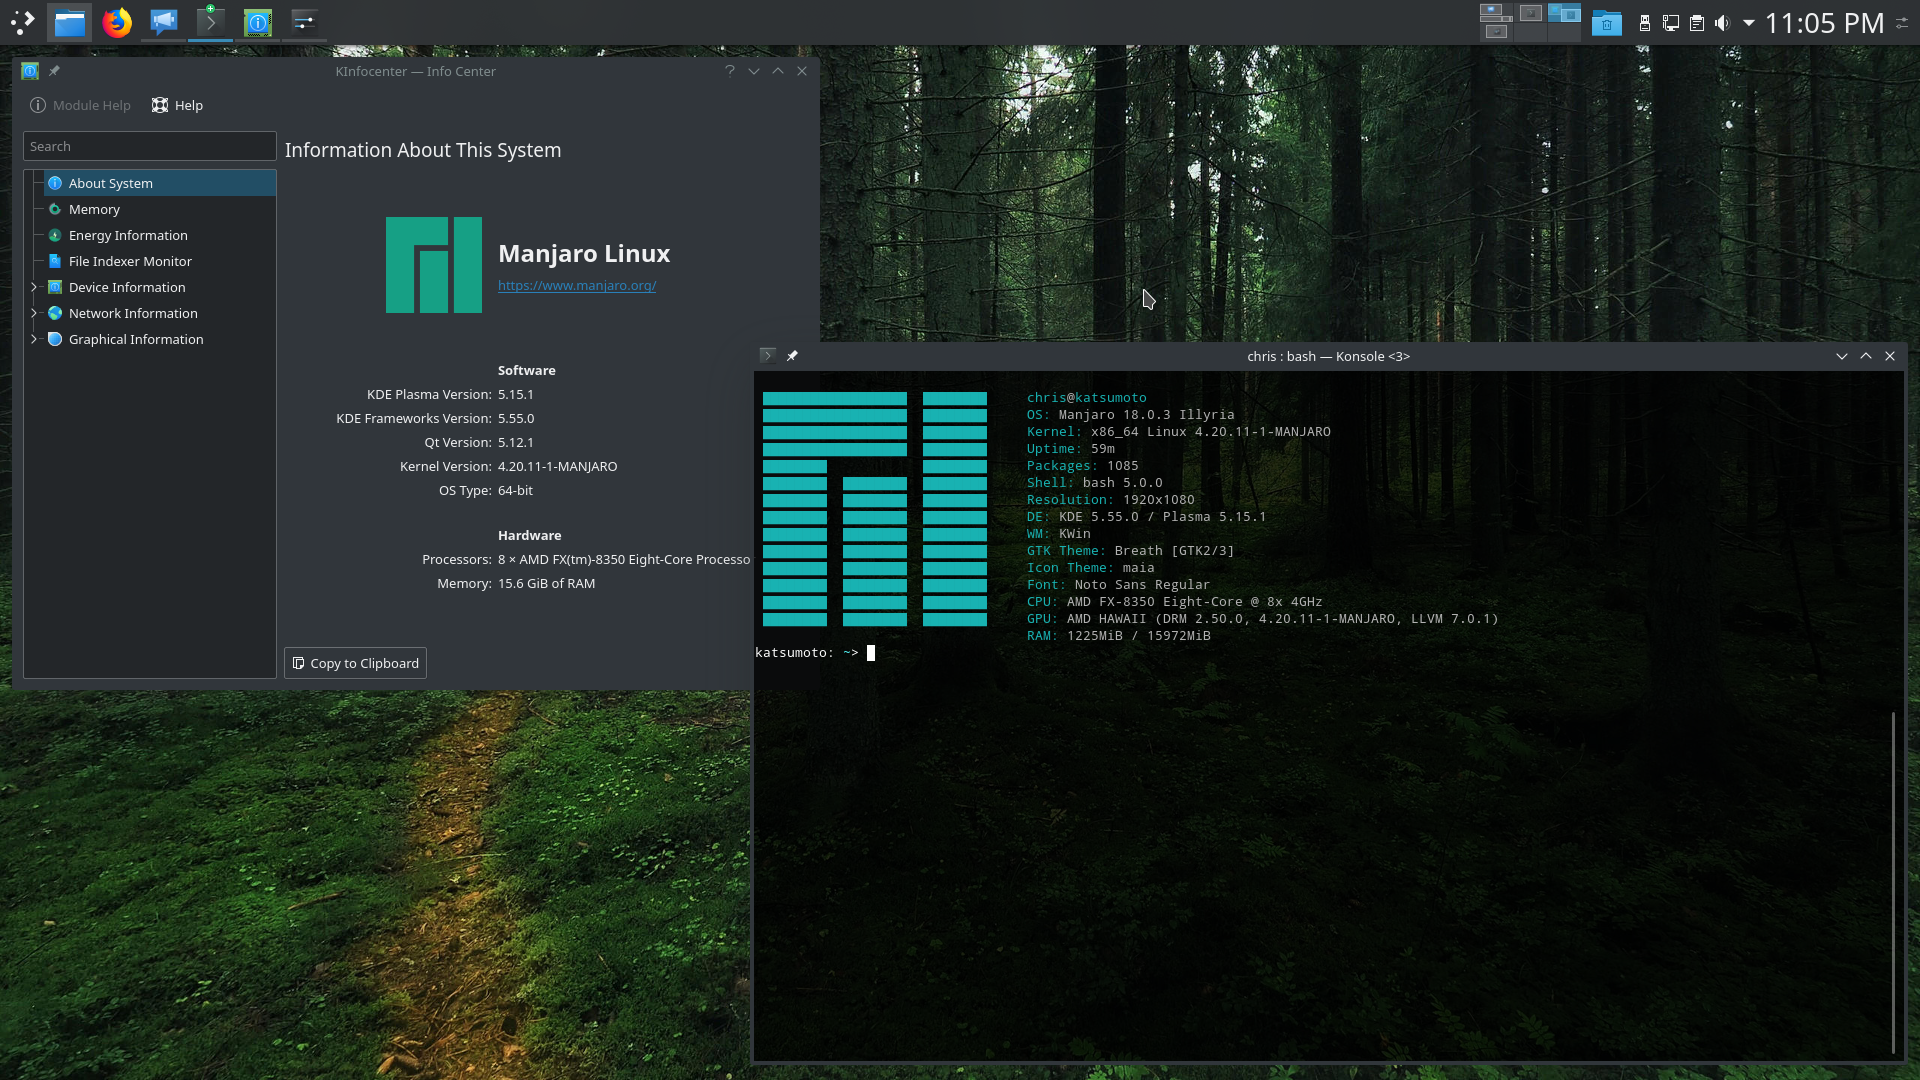Expand the Graphical Information tree node arrow
Viewport: 1920px width, 1080px height.
[x=34, y=339]
